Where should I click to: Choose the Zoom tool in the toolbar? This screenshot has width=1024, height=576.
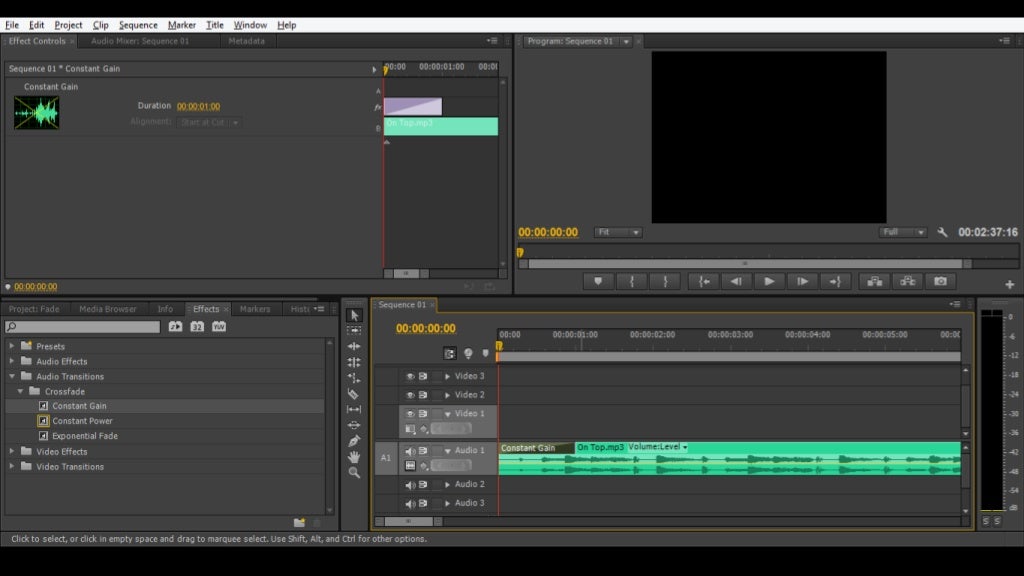(354, 473)
